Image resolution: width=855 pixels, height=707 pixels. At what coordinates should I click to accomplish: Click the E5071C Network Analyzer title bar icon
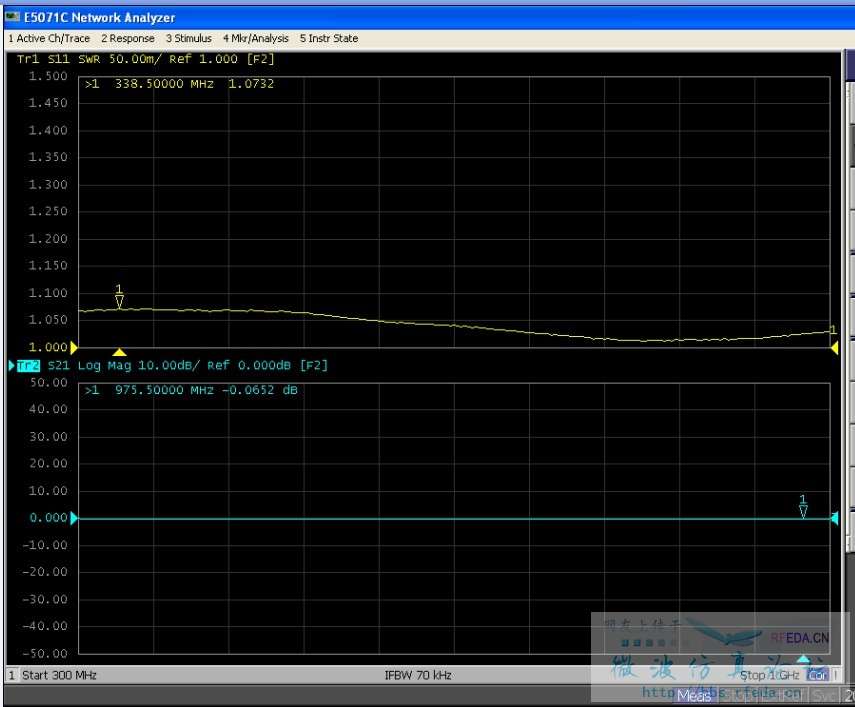tap(12, 17)
